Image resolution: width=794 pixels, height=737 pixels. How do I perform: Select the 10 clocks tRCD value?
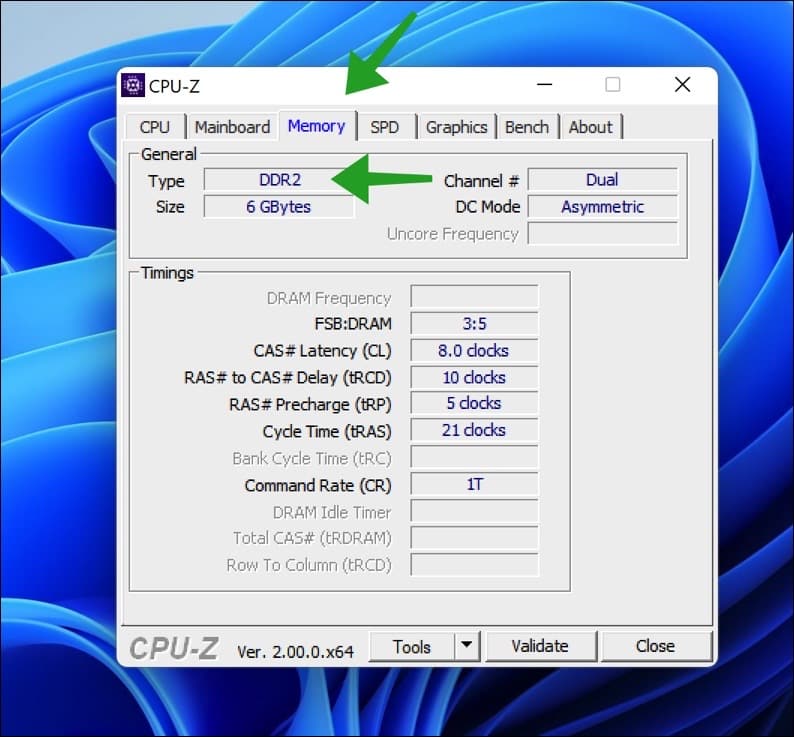pyautogui.click(x=474, y=377)
